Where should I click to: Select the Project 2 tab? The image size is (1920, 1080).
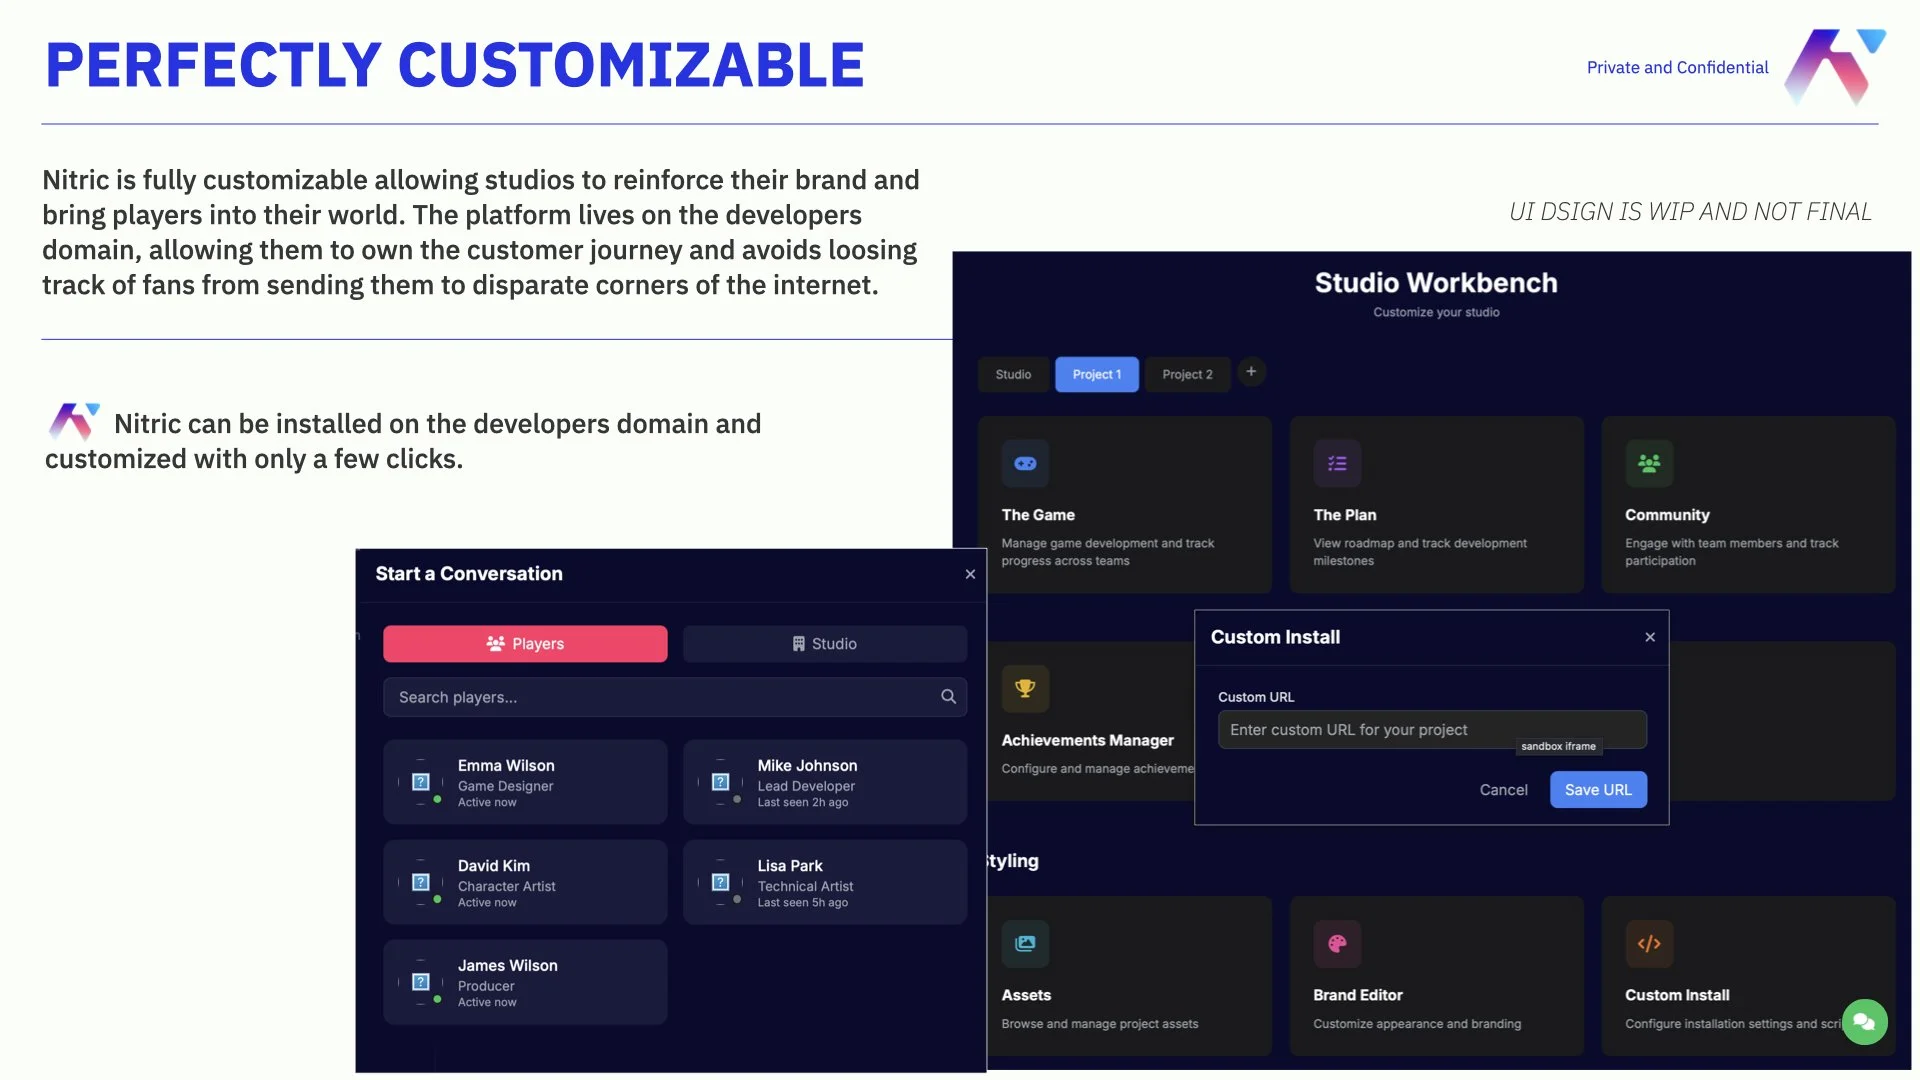point(1187,375)
